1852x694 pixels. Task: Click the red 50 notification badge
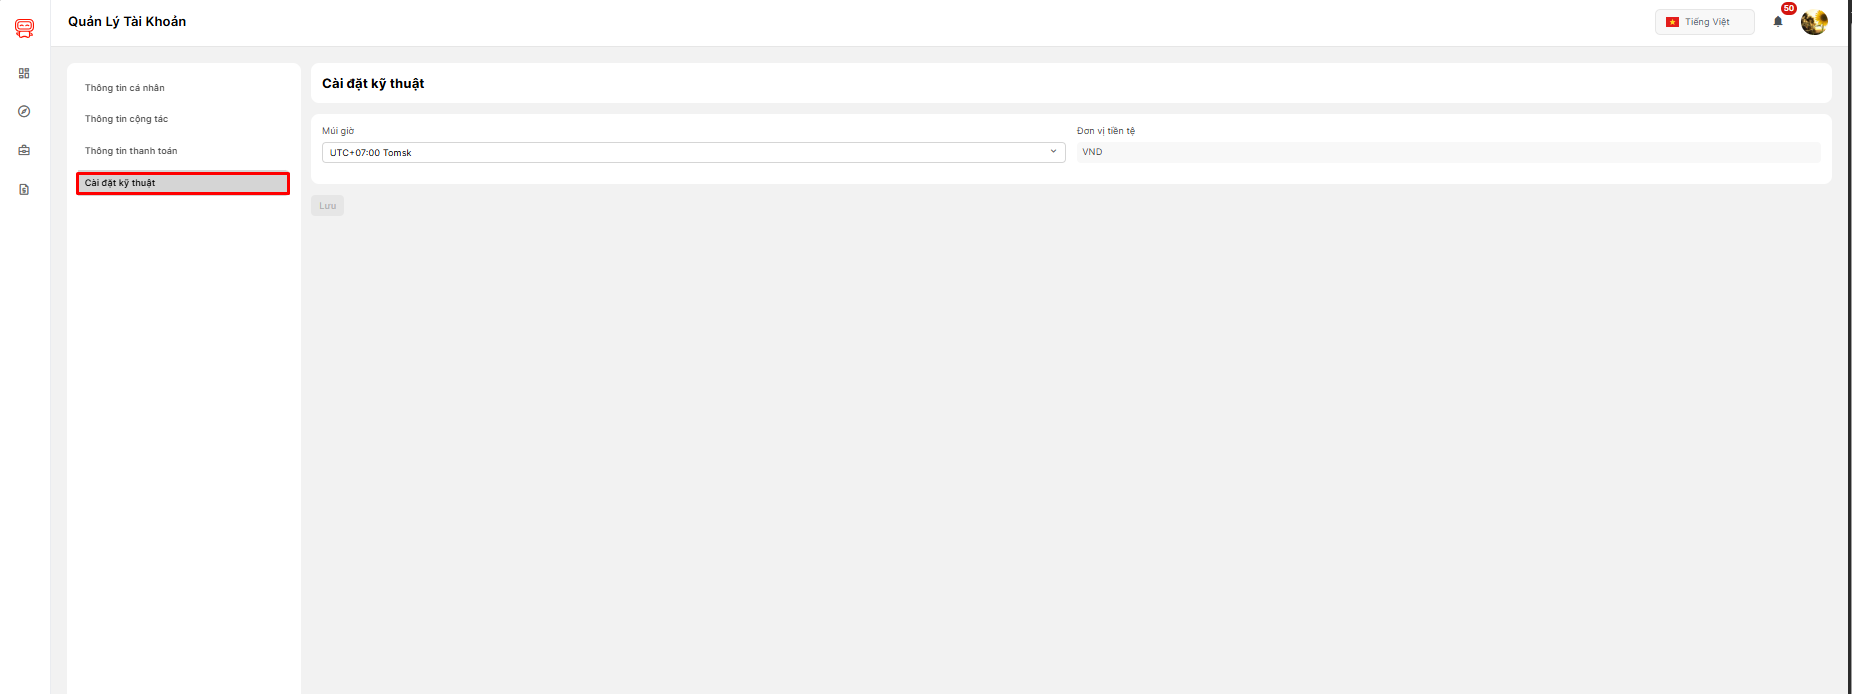coord(1789,8)
